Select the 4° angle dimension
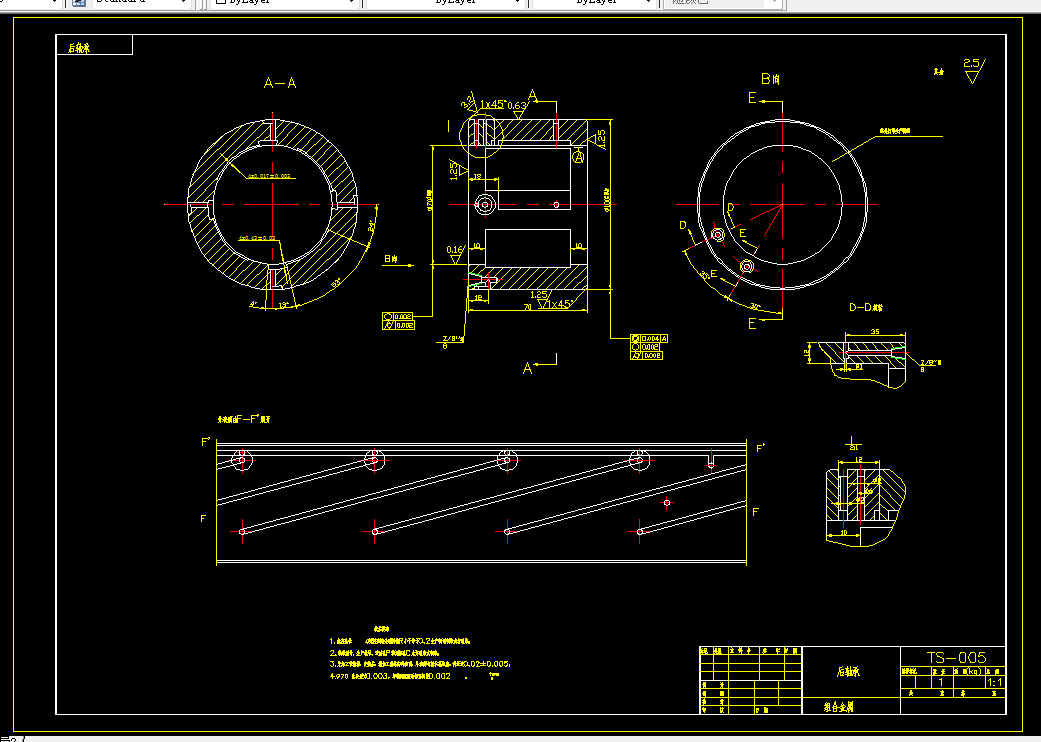1041x742 pixels. click(254, 305)
